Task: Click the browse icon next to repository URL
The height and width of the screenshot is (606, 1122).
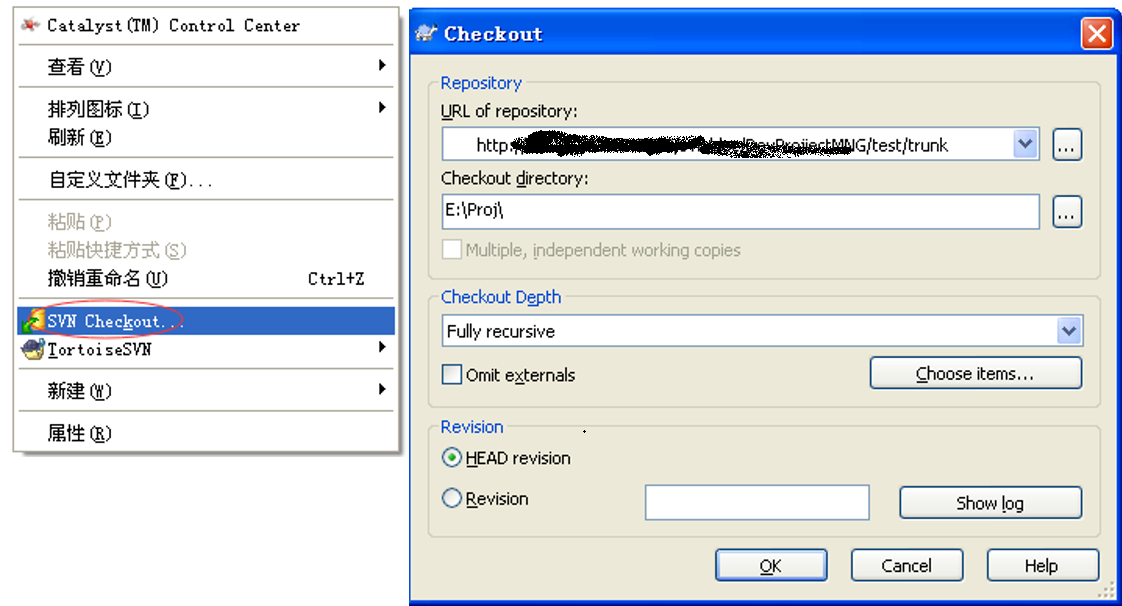Action: (x=1066, y=144)
